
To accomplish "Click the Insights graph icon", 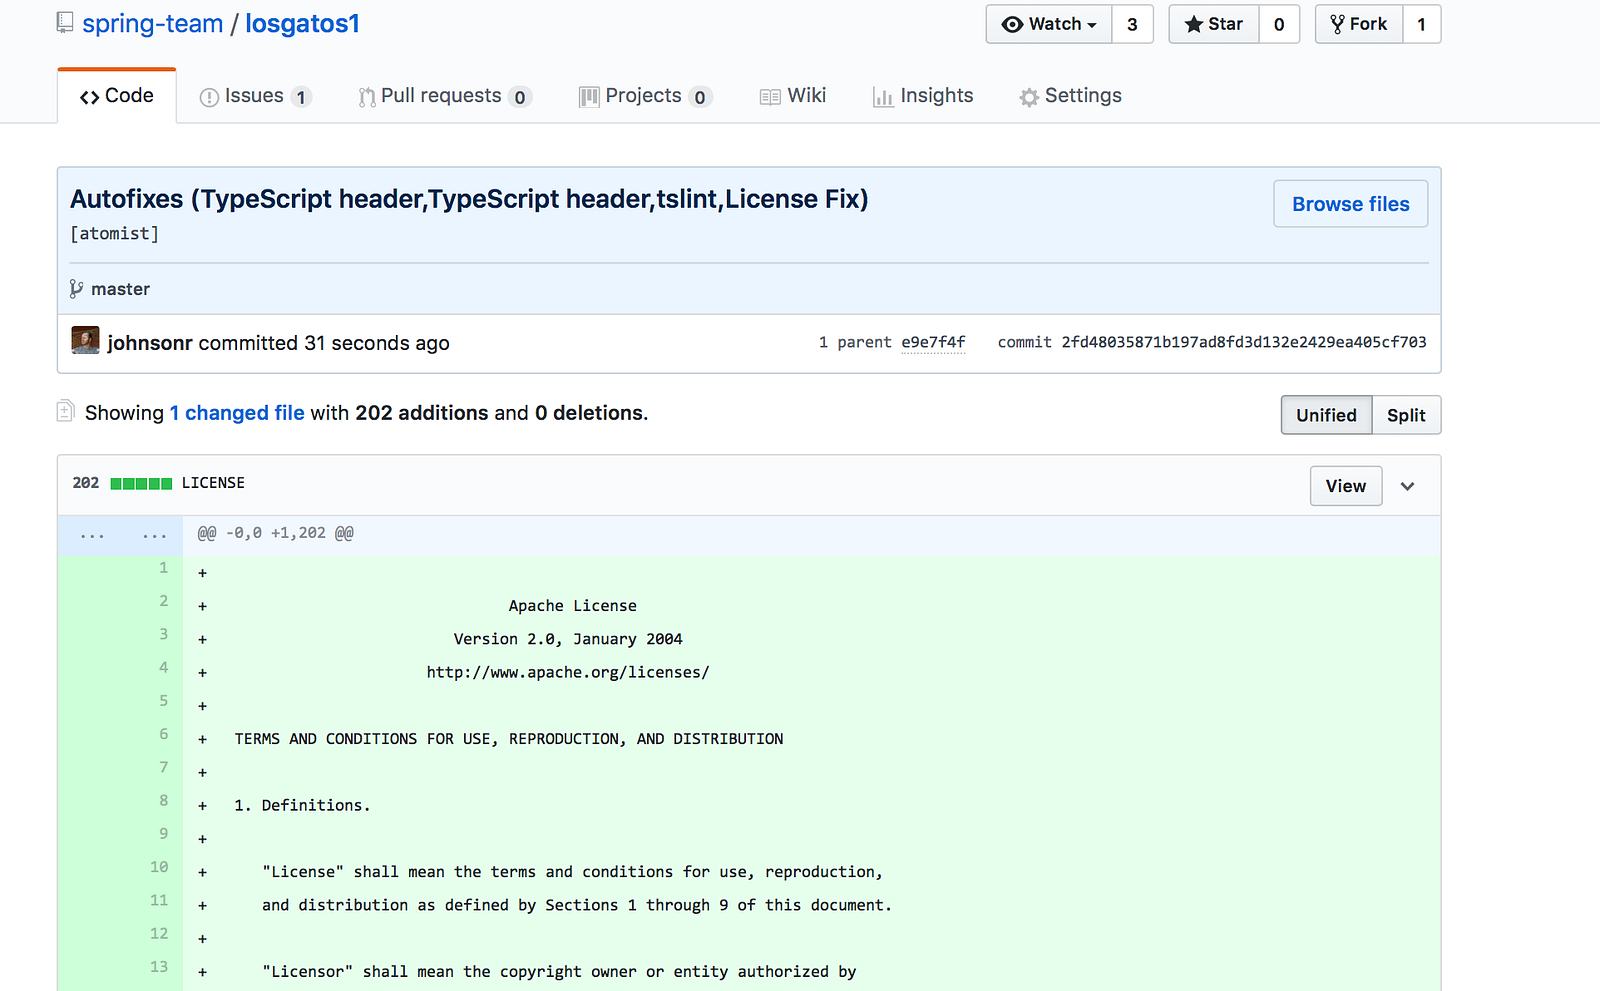I will click(883, 97).
